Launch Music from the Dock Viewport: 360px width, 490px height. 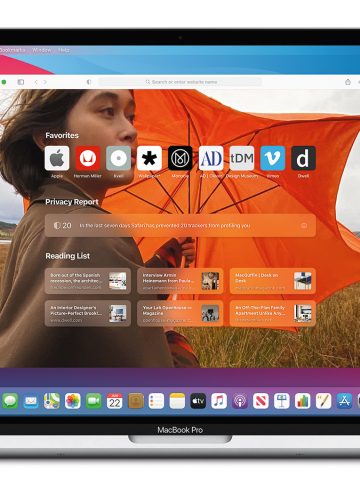point(219,401)
